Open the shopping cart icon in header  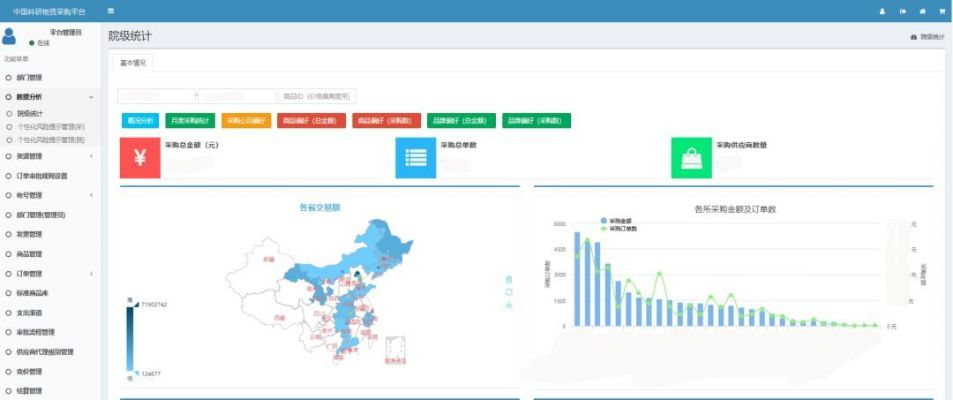point(941,11)
